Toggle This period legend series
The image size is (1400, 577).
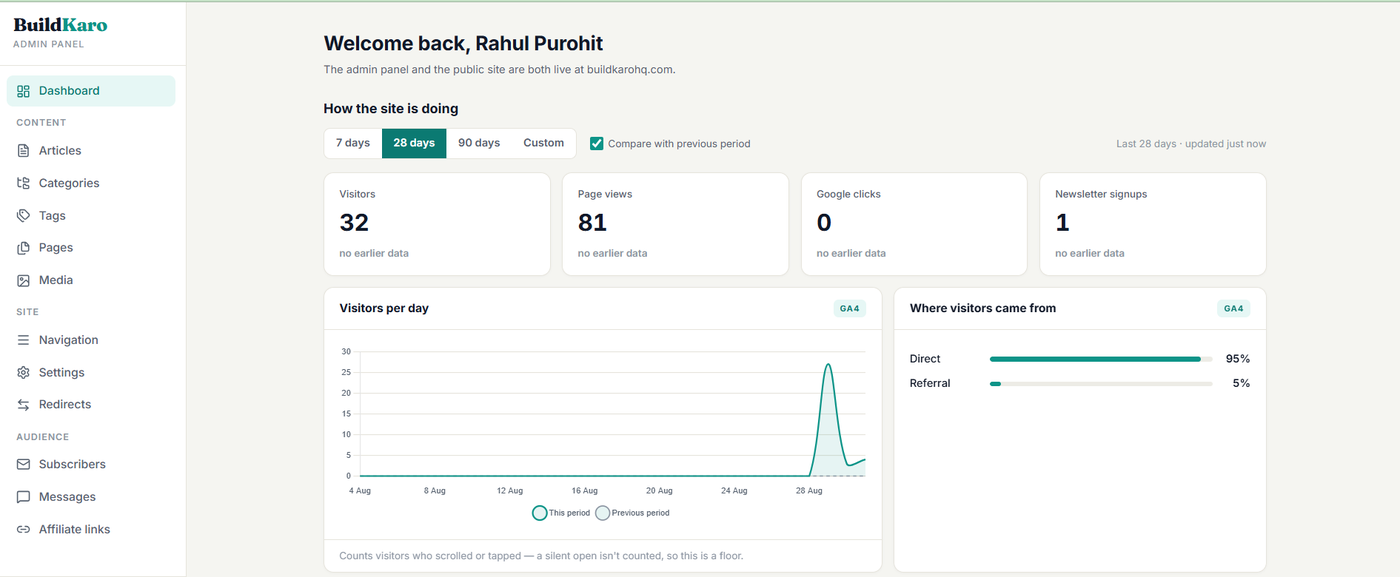(x=562, y=513)
